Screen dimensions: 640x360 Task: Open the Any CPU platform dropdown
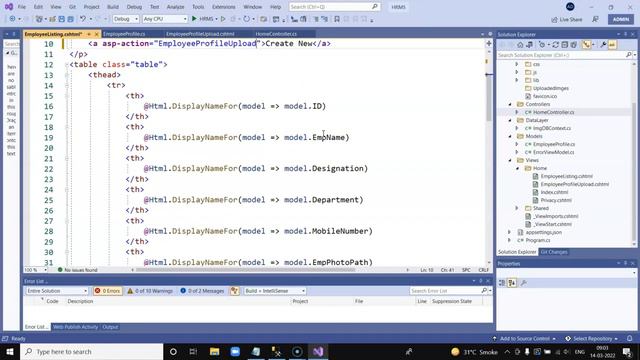pyautogui.click(x=165, y=19)
